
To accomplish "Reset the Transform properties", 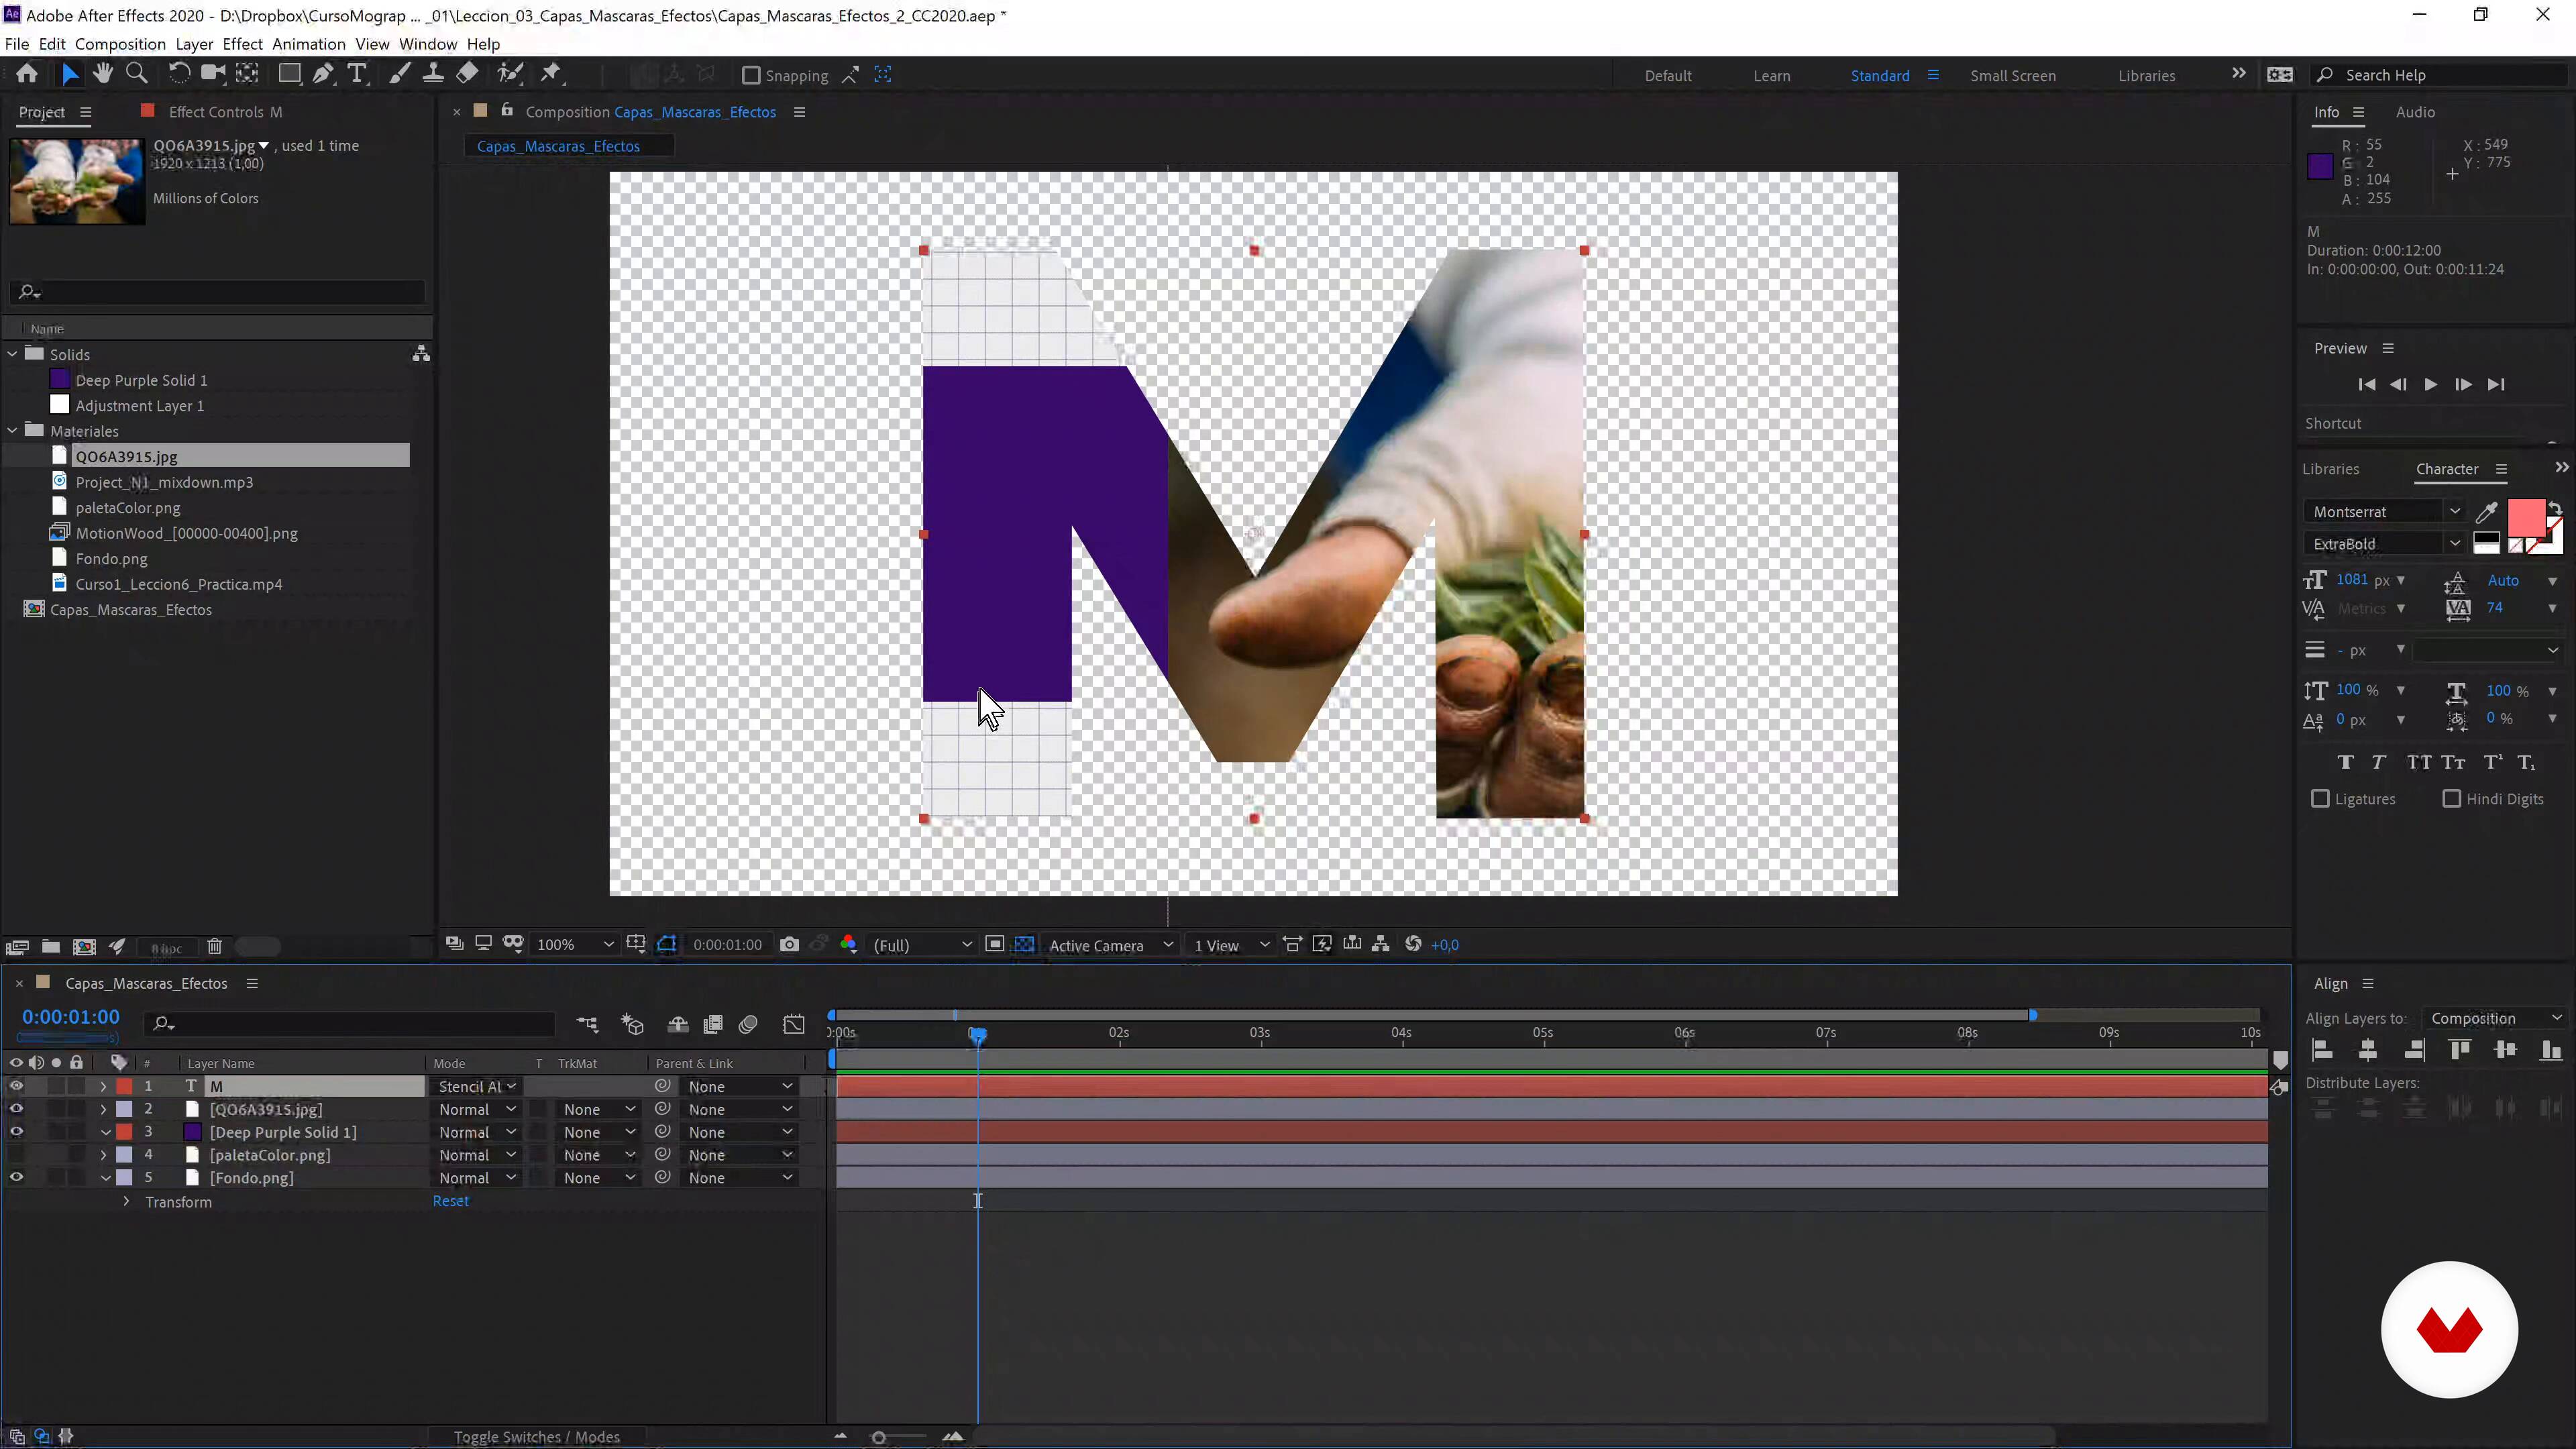I will pos(450,1201).
